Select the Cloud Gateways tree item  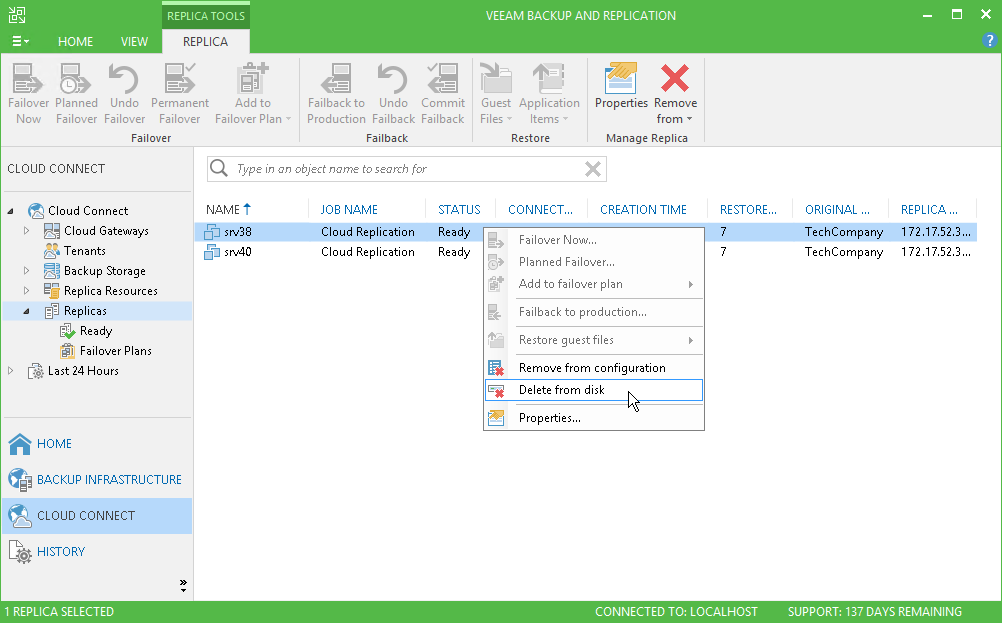(x=106, y=231)
